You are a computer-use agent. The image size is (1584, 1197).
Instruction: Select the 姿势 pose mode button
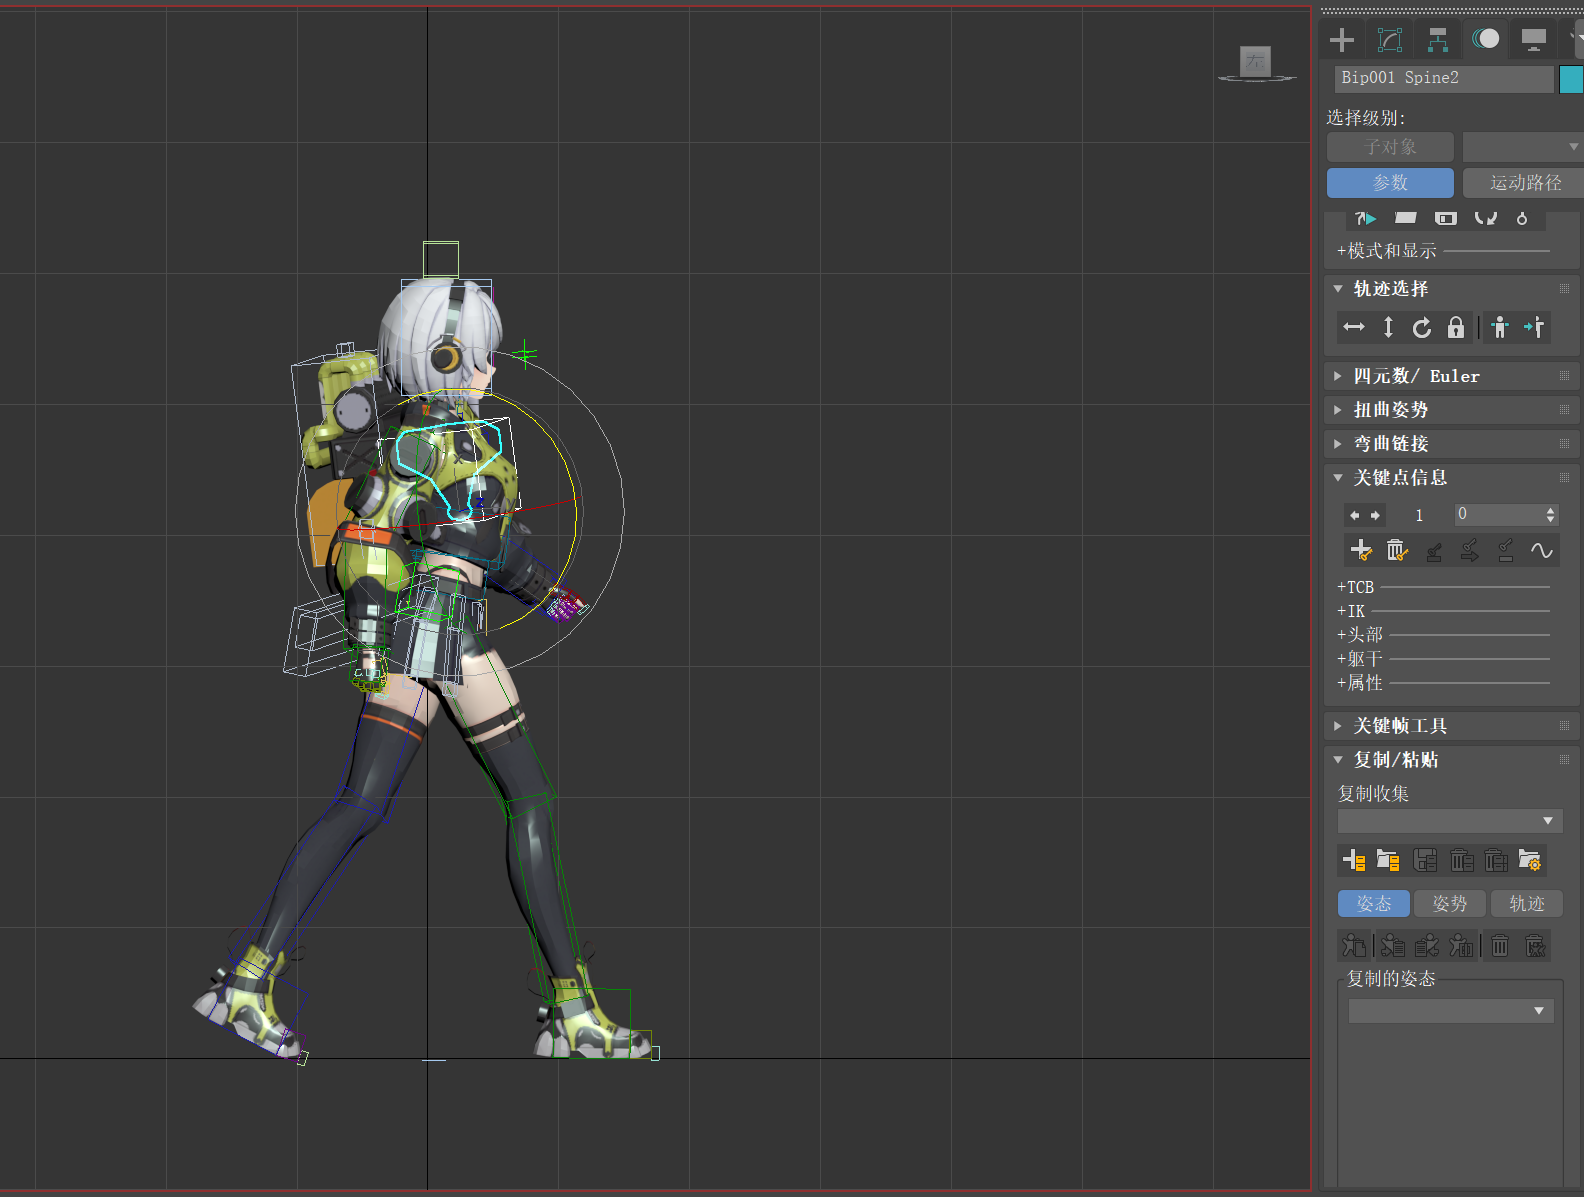tap(1450, 904)
